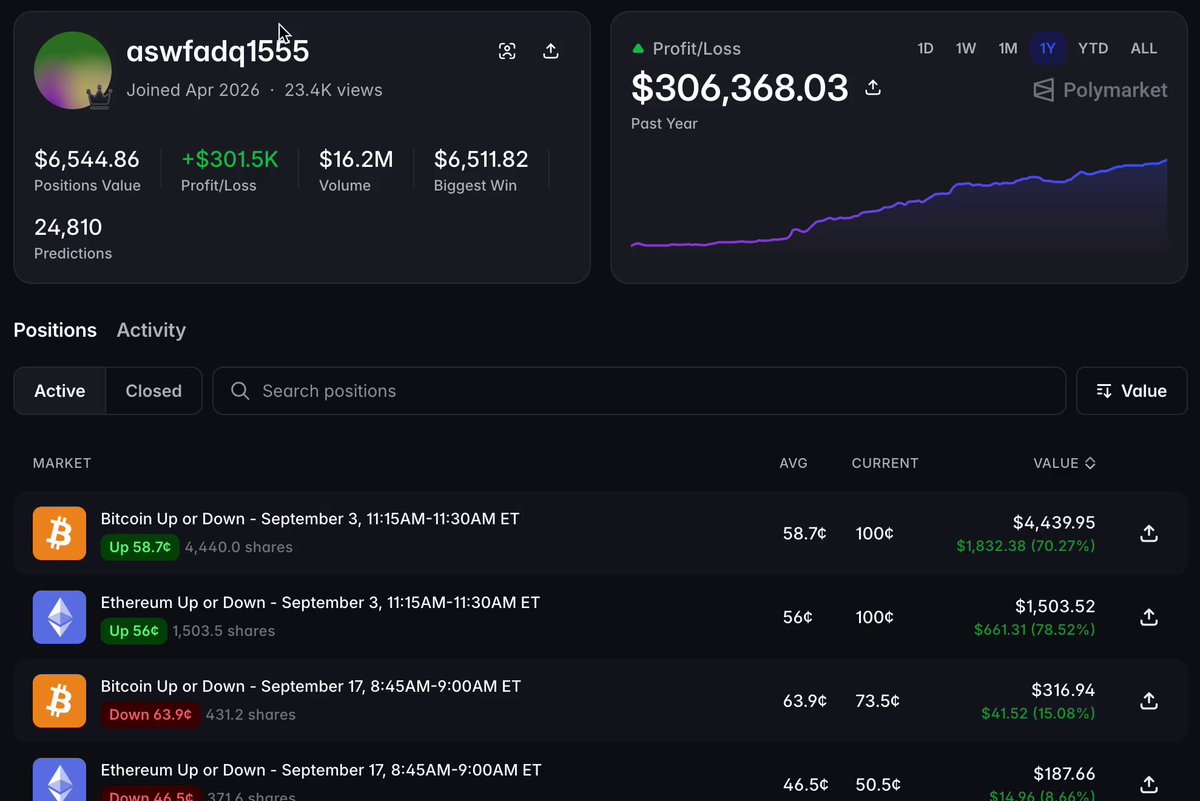
Task: Click the green Up 56¢ badge
Action: (134, 631)
